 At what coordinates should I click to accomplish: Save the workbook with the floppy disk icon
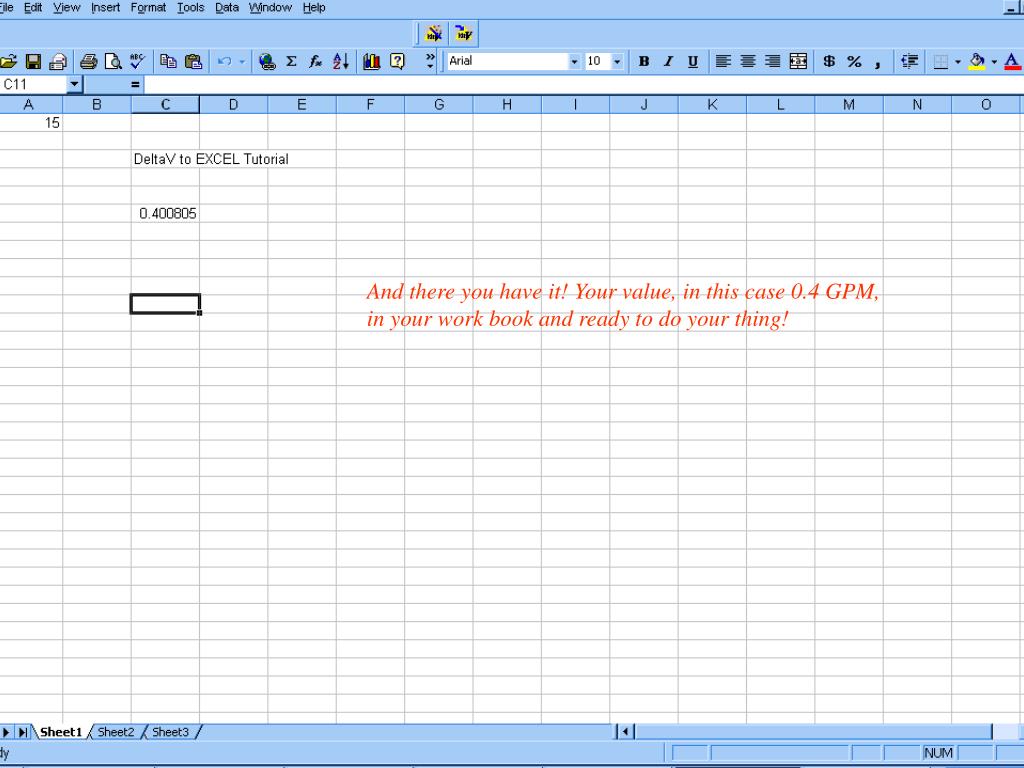[33, 61]
